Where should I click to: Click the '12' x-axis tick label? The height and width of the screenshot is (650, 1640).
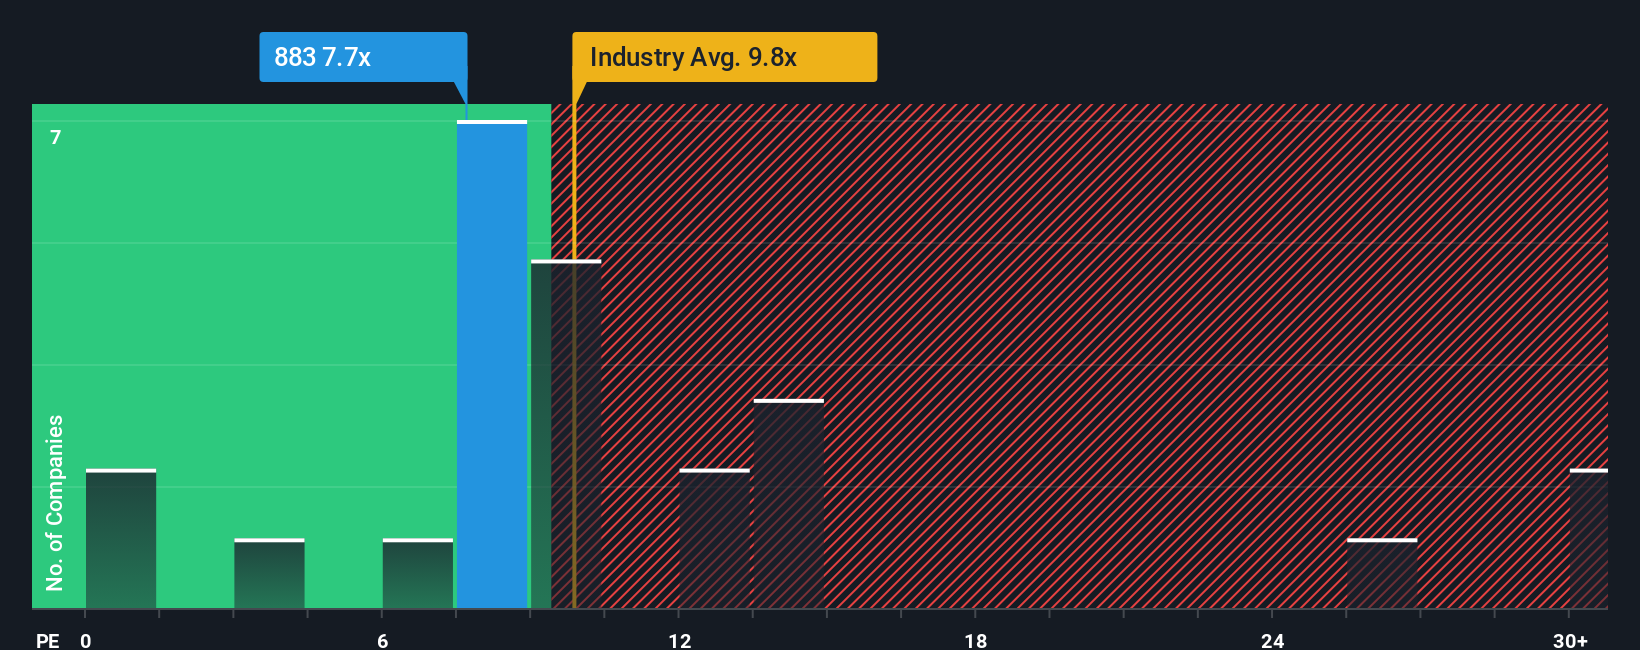pos(680,641)
